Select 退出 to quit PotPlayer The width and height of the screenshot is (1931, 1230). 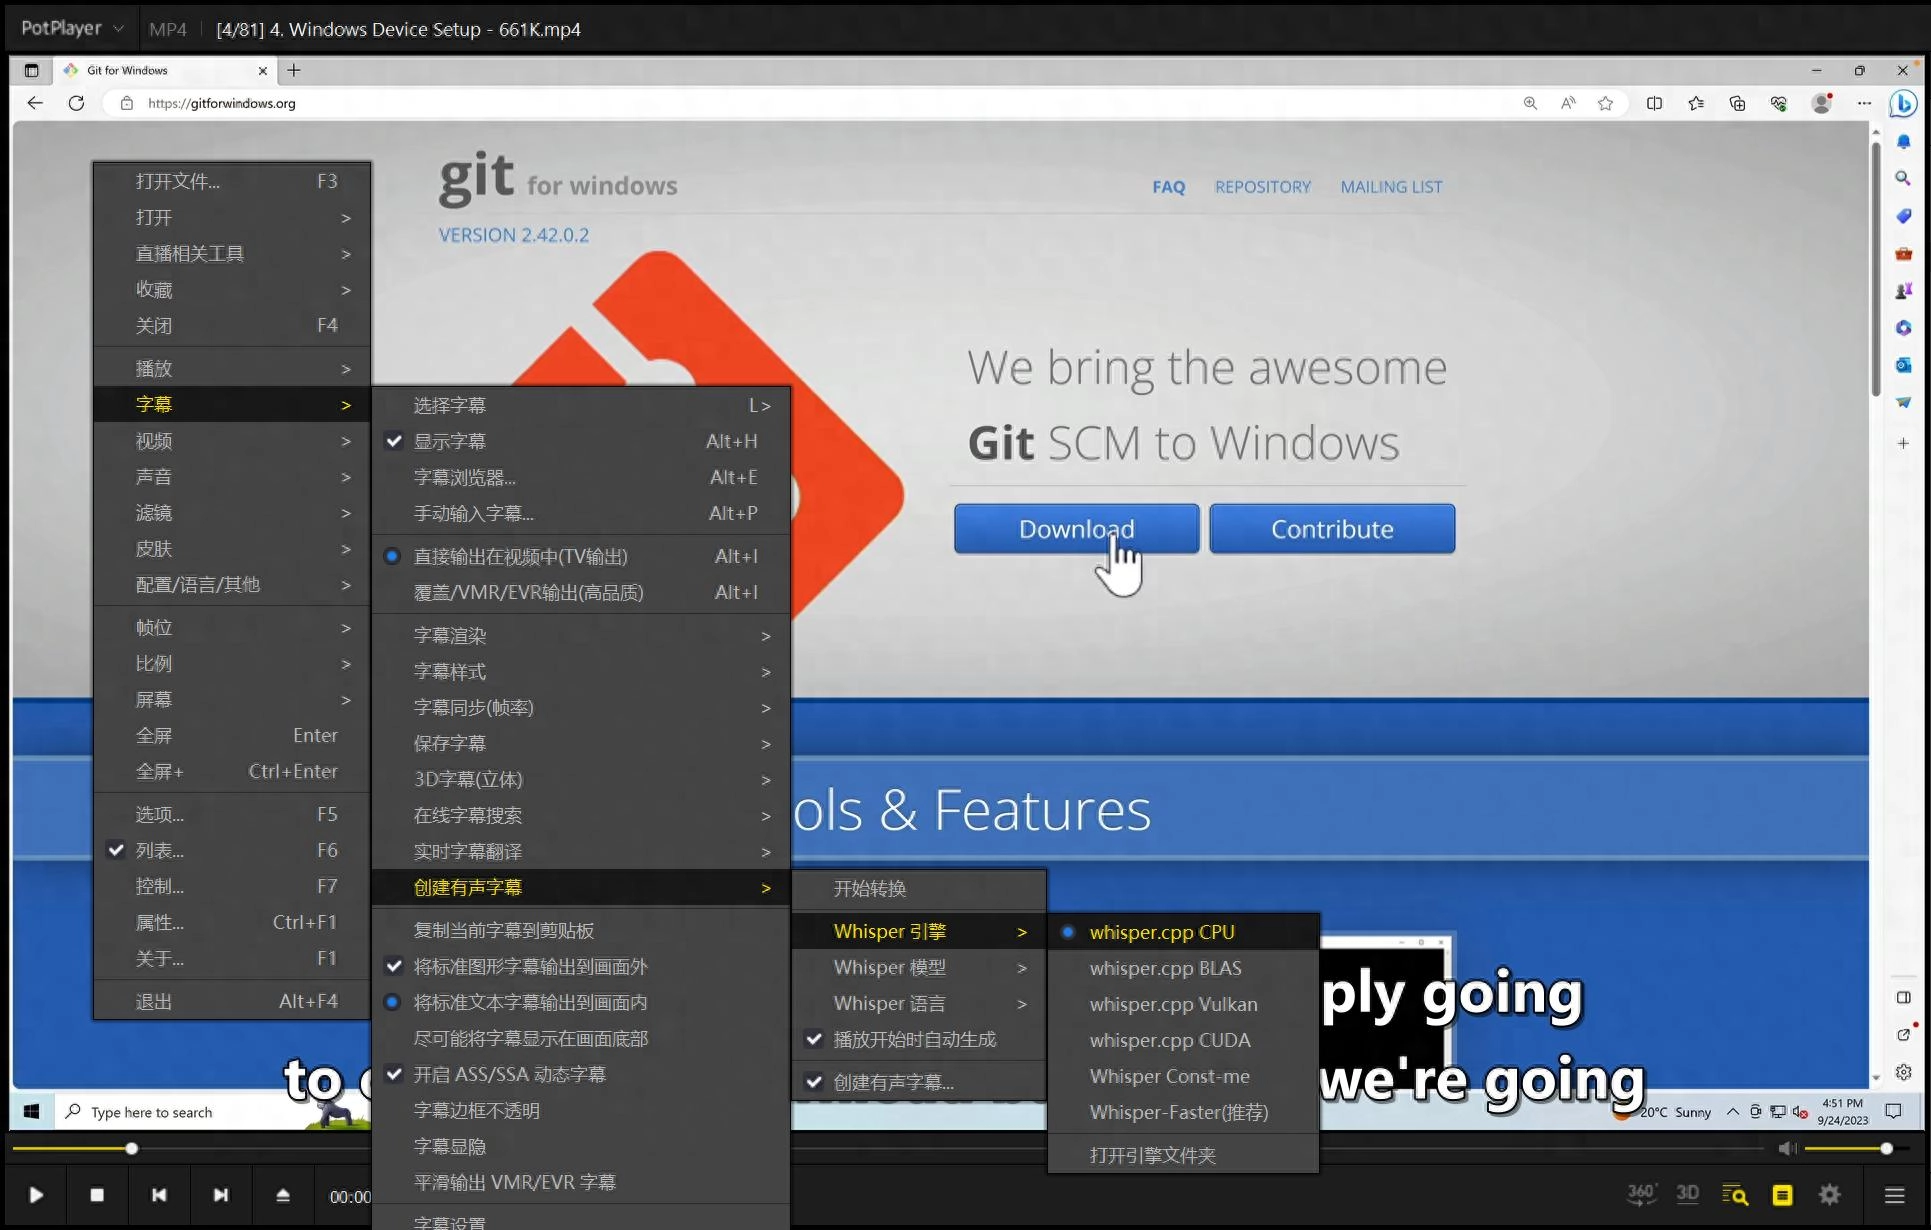pyautogui.click(x=232, y=1001)
